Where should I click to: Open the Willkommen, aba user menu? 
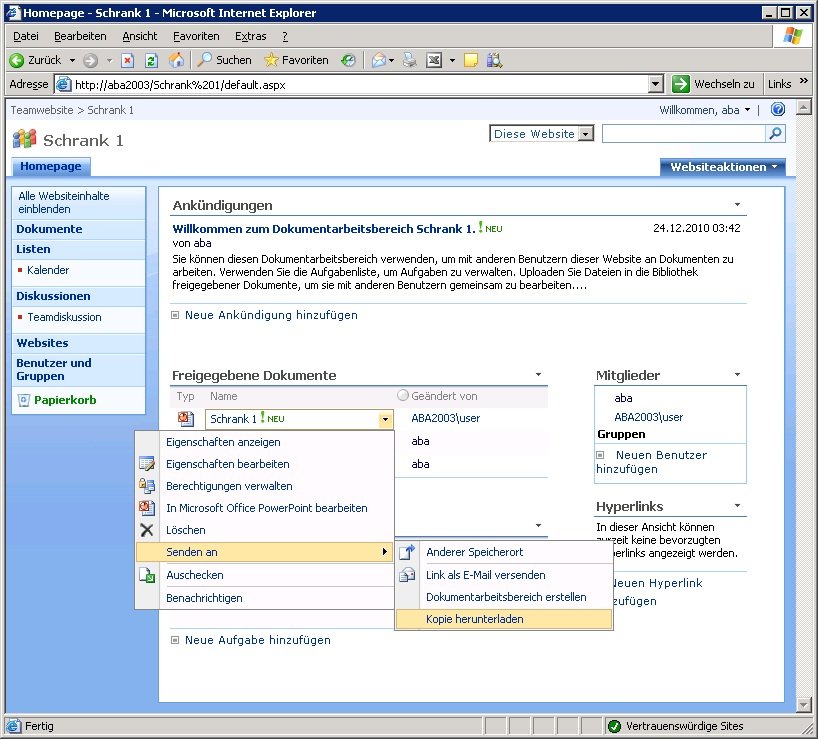(705, 110)
